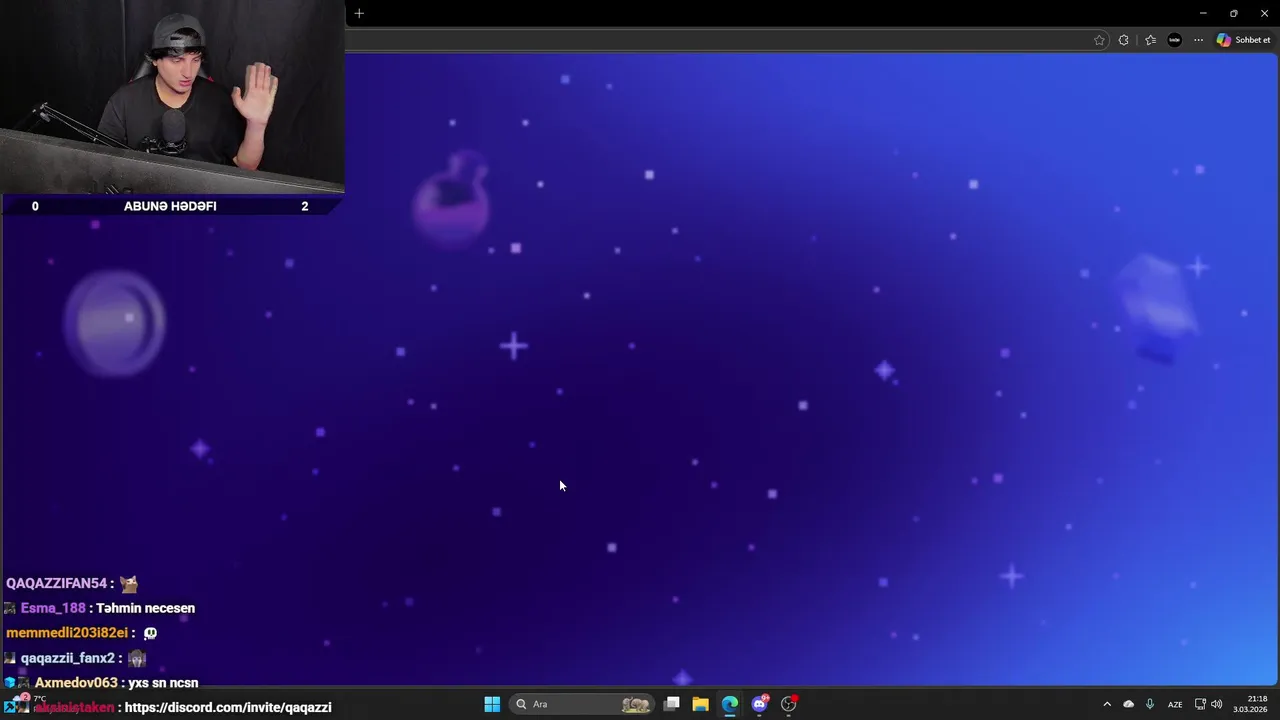Switch to Microsoft Edge on taskbar
Viewport: 1280px width, 720px height.
tap(730, 704)
